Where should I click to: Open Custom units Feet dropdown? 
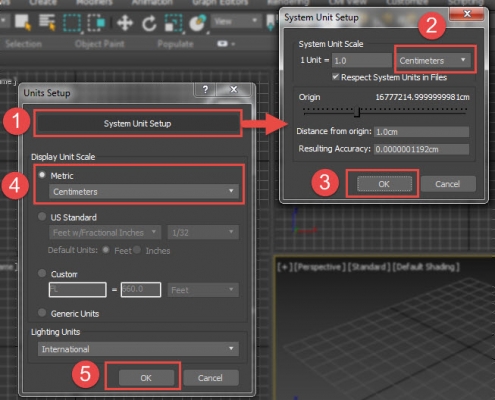(203, 290)
